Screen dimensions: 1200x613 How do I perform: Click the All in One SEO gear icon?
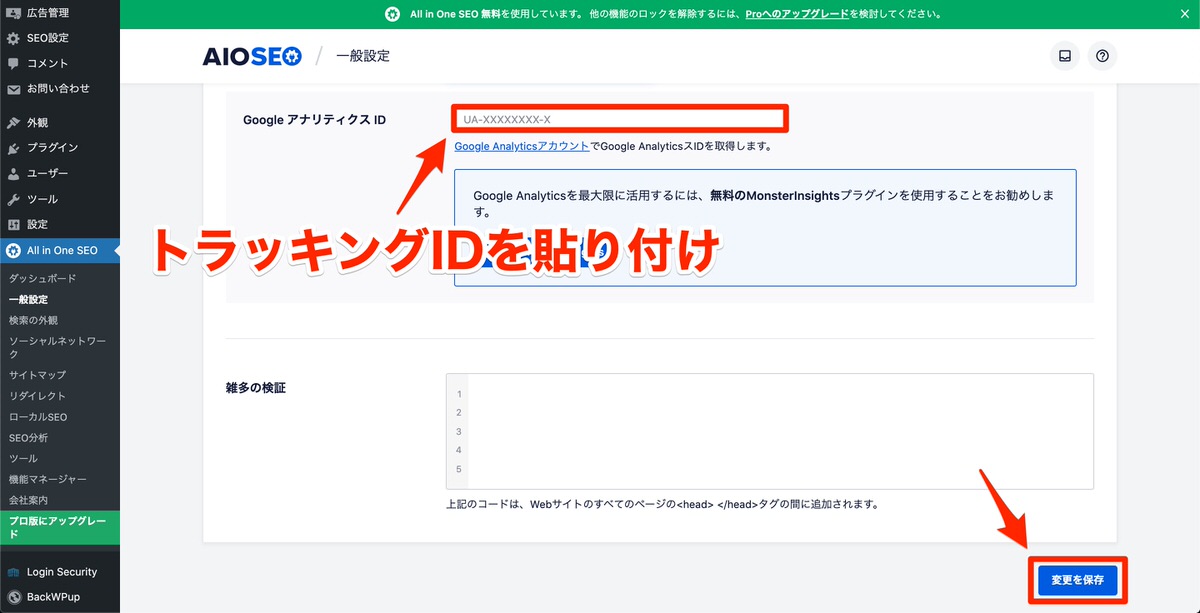(13, 250)
